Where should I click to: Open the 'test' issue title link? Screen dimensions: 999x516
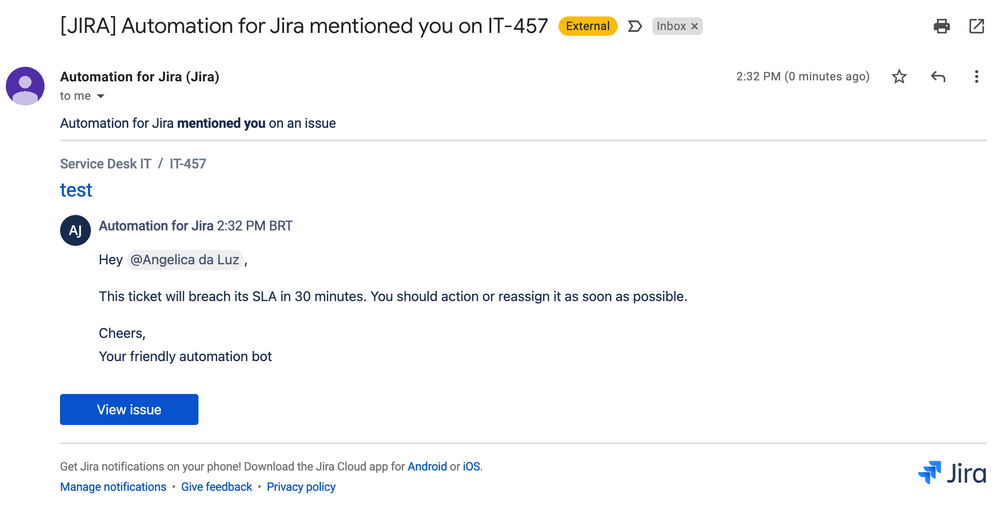coord(76,190)
